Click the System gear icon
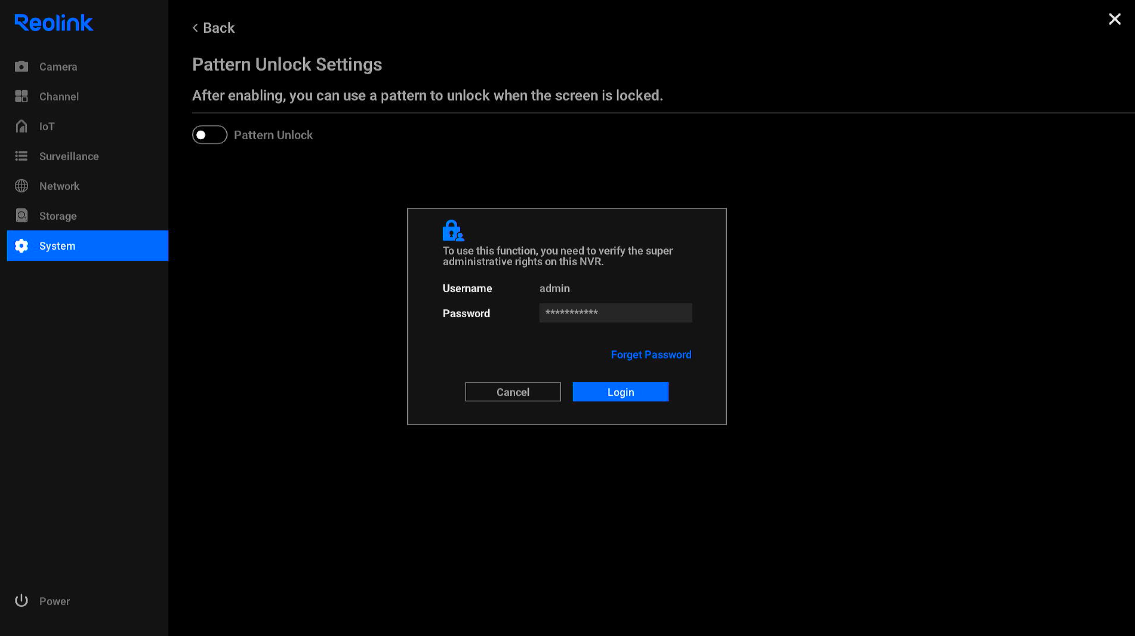 point(22,246)
